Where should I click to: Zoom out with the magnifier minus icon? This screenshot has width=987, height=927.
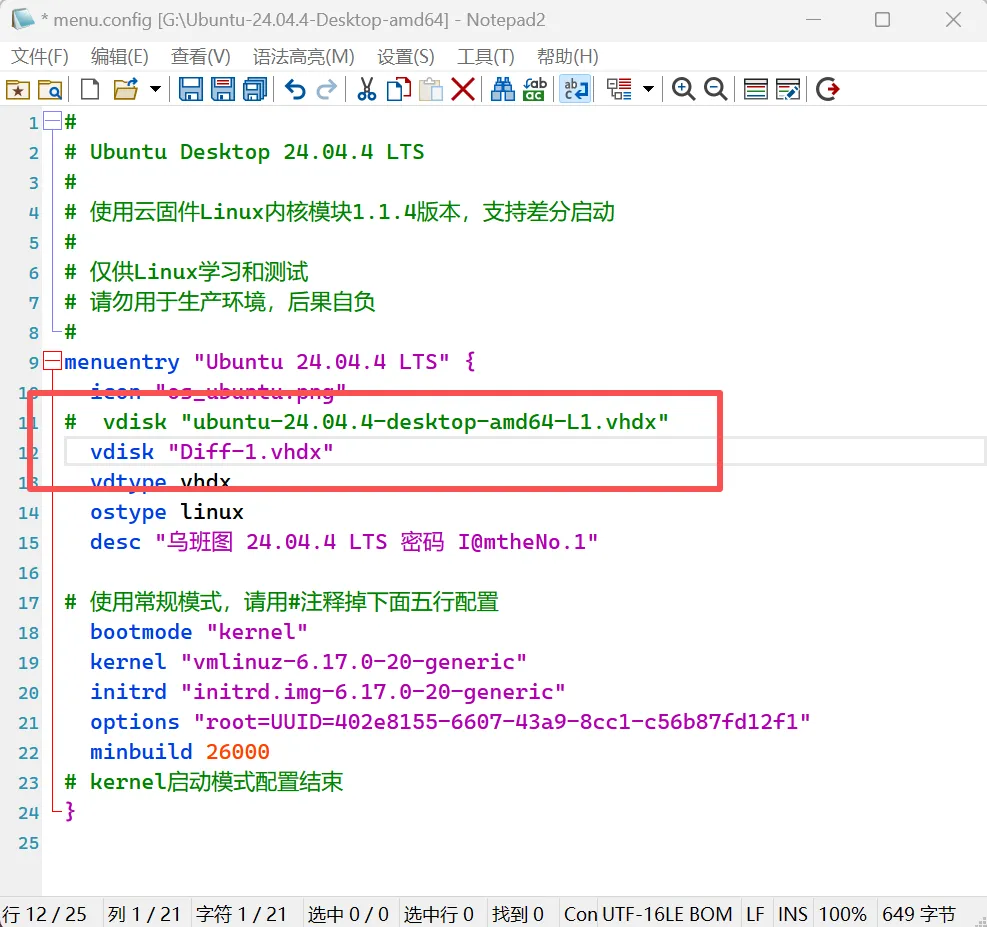(x=715, y=89)
